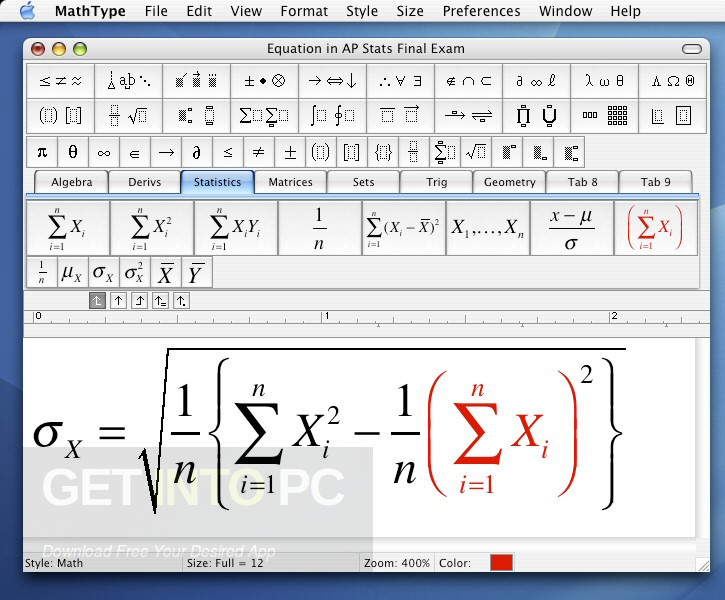Insert the sigma squared sub X symbol
Screen dimensions: 725x600
point(135,273)
